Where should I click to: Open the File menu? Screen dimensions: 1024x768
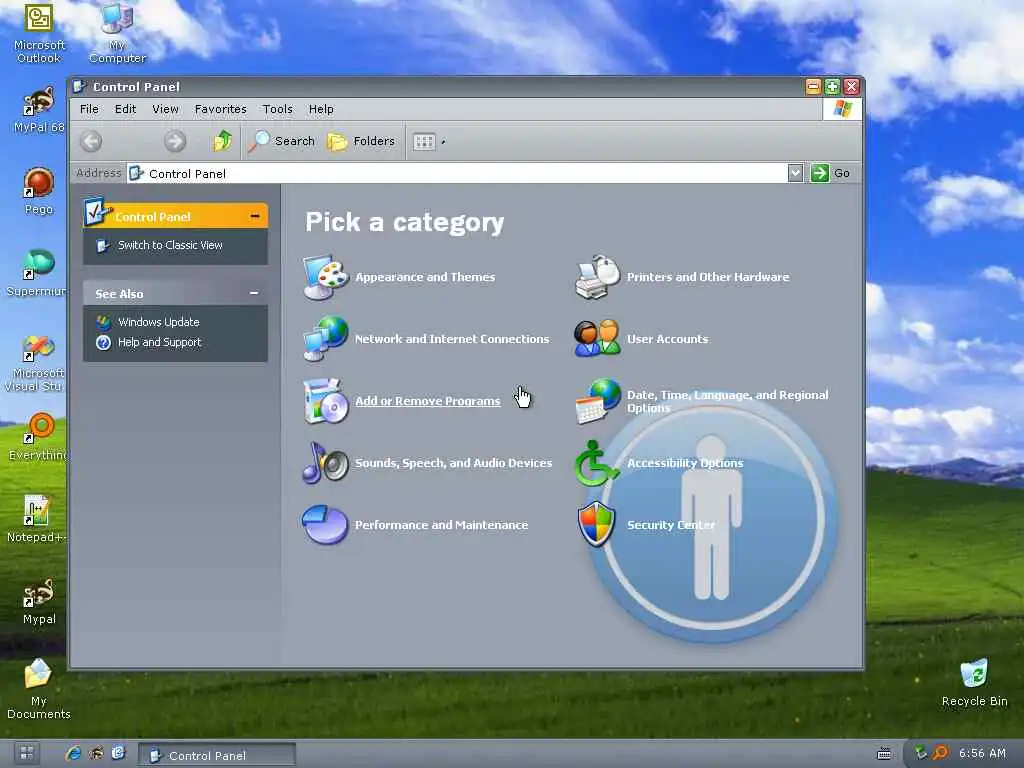click(89, 109)
